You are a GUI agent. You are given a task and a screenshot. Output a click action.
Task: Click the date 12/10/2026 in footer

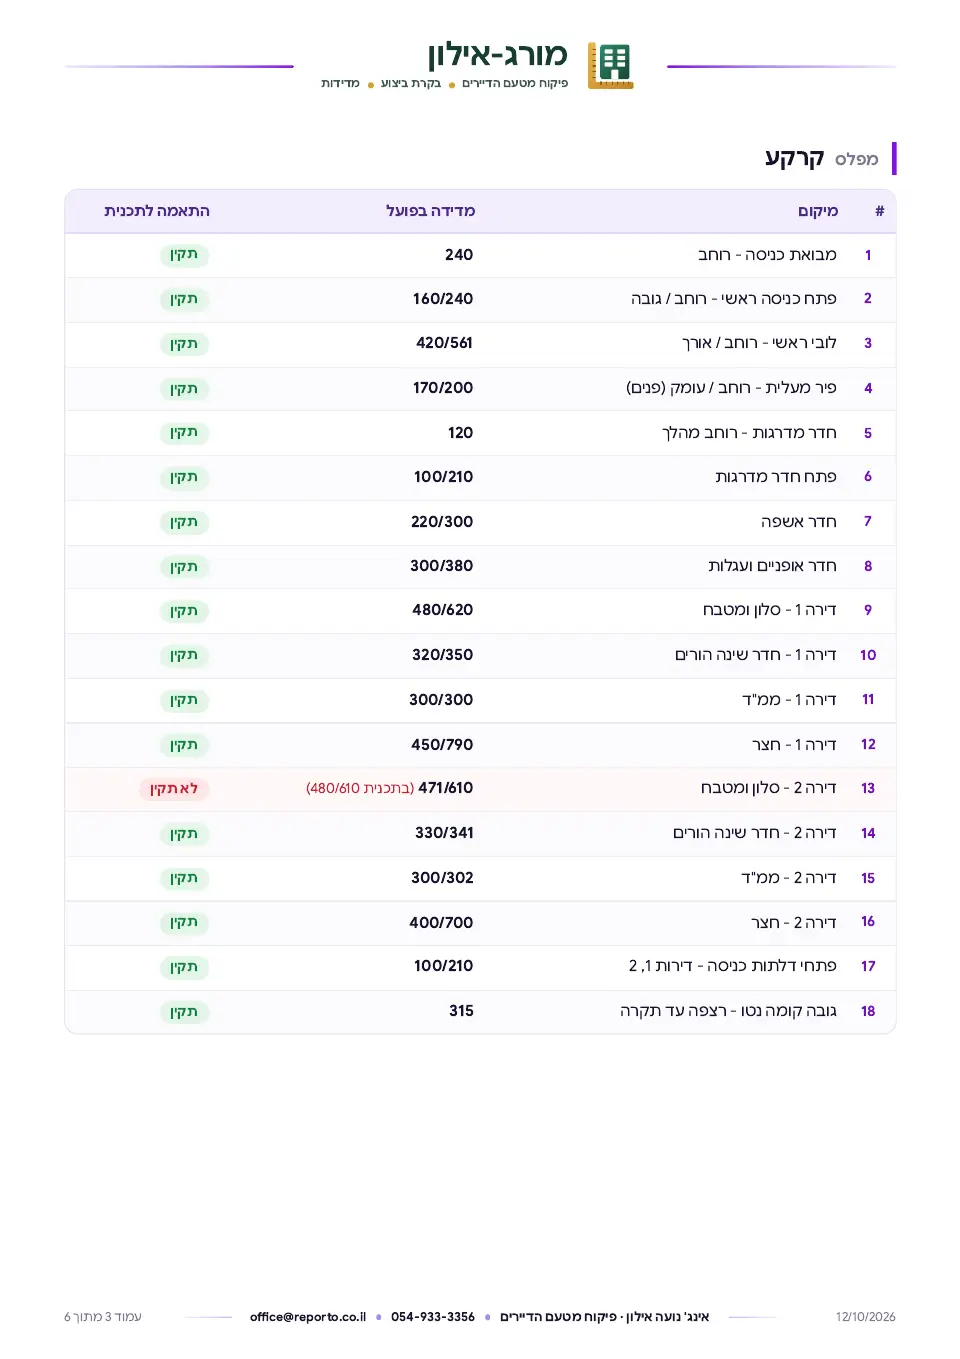coord(866,1317)
